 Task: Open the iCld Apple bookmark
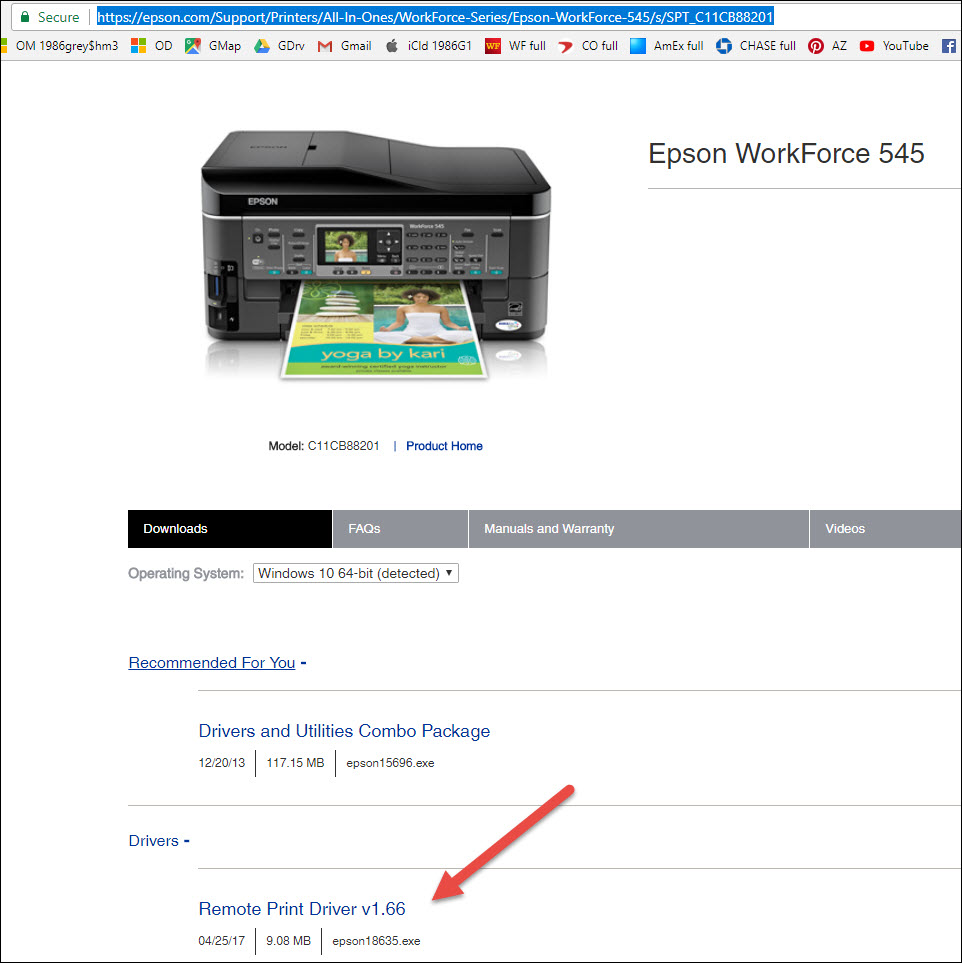pyautogui.click(x=428, y=45)
